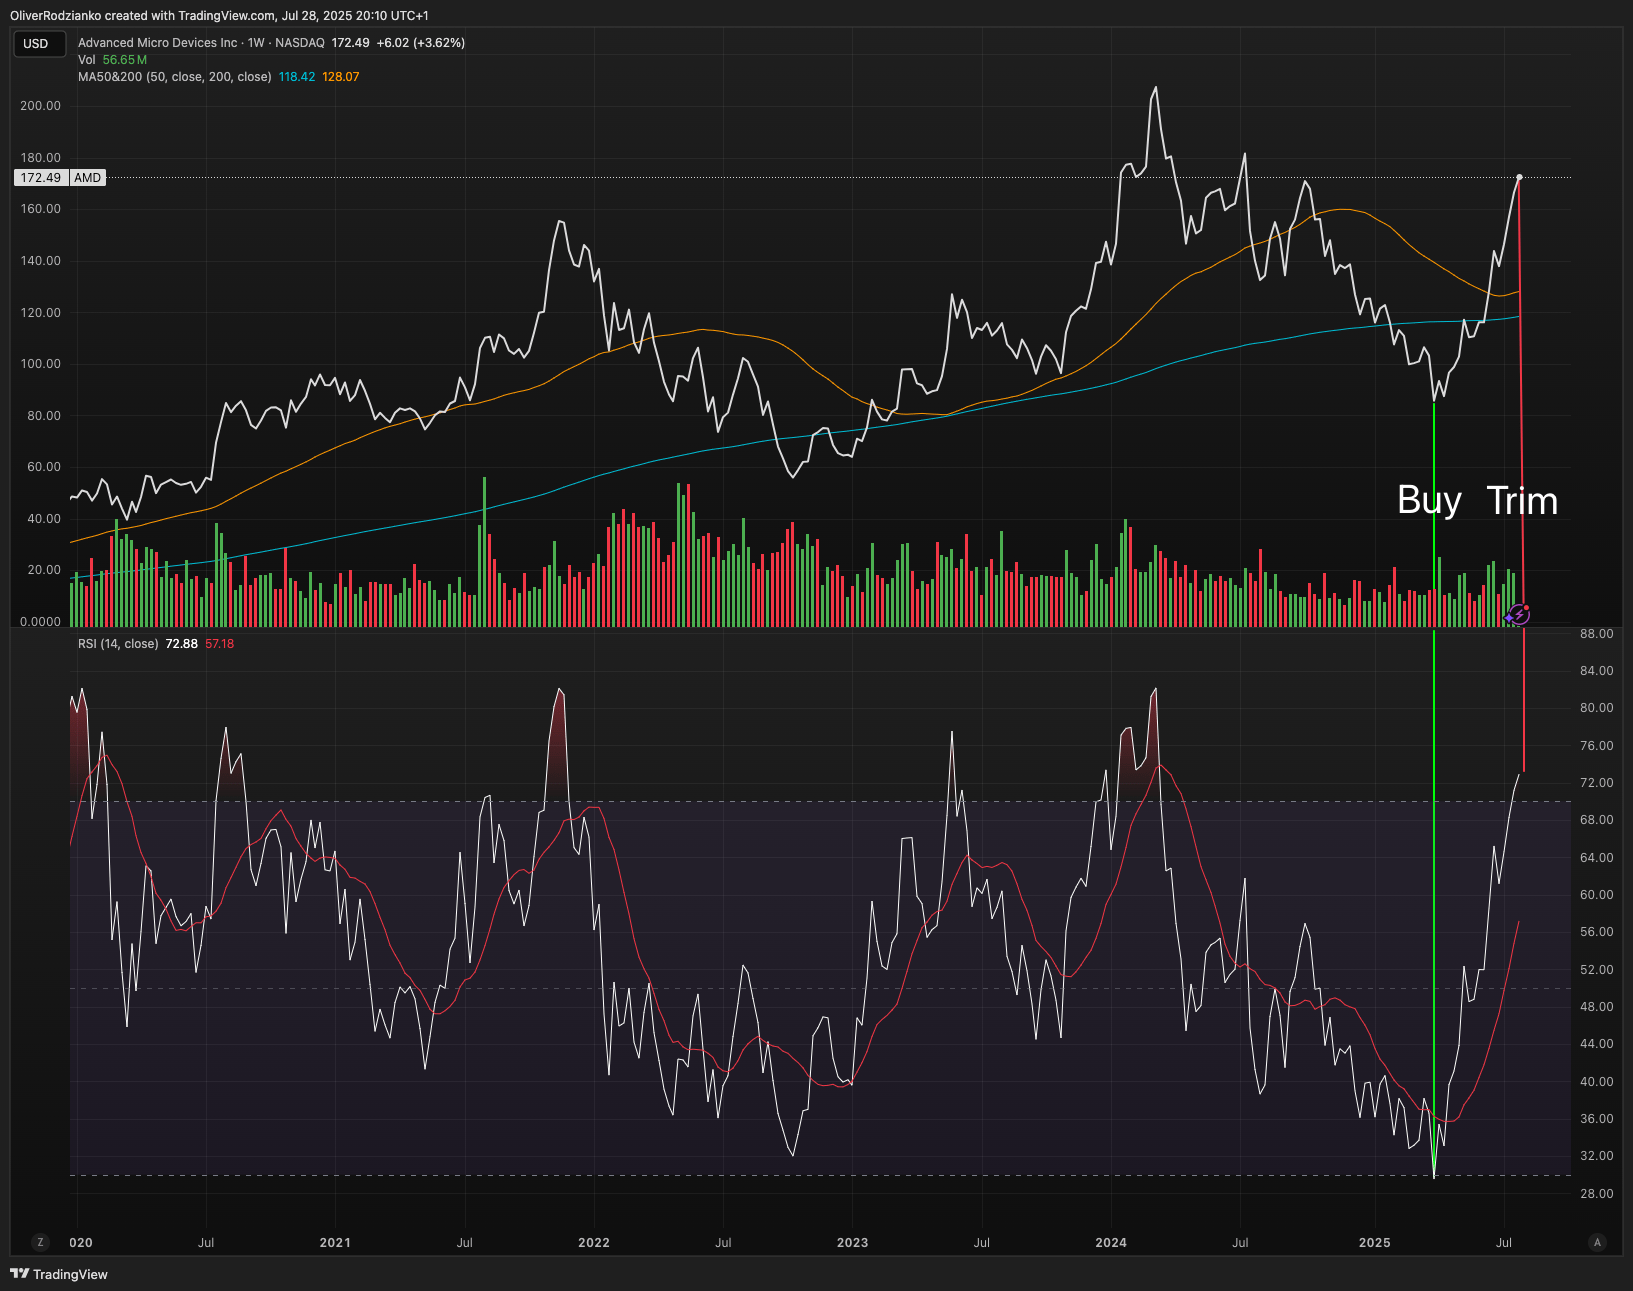Click the orange MA200 value 128.07
Screen dimensions: 1633x1291
(341, 76)
